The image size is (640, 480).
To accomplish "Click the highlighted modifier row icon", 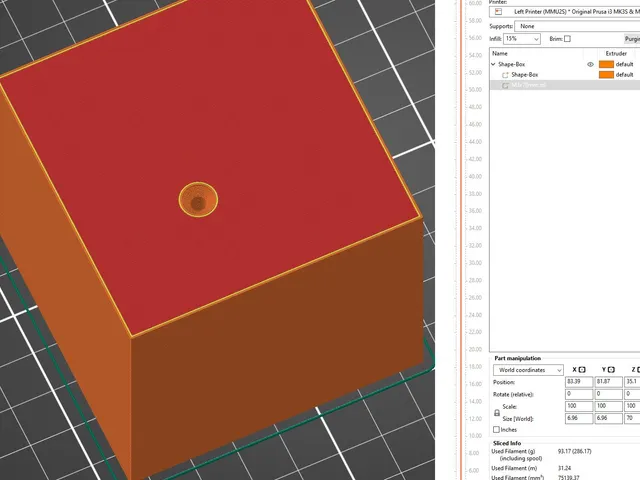I will click(505, 85).
